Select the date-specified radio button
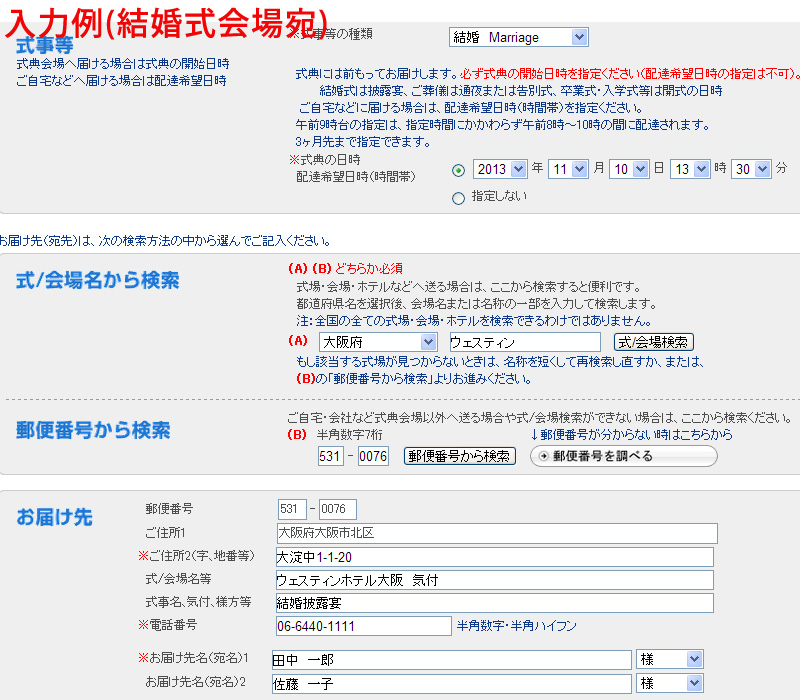 point(458,170)
